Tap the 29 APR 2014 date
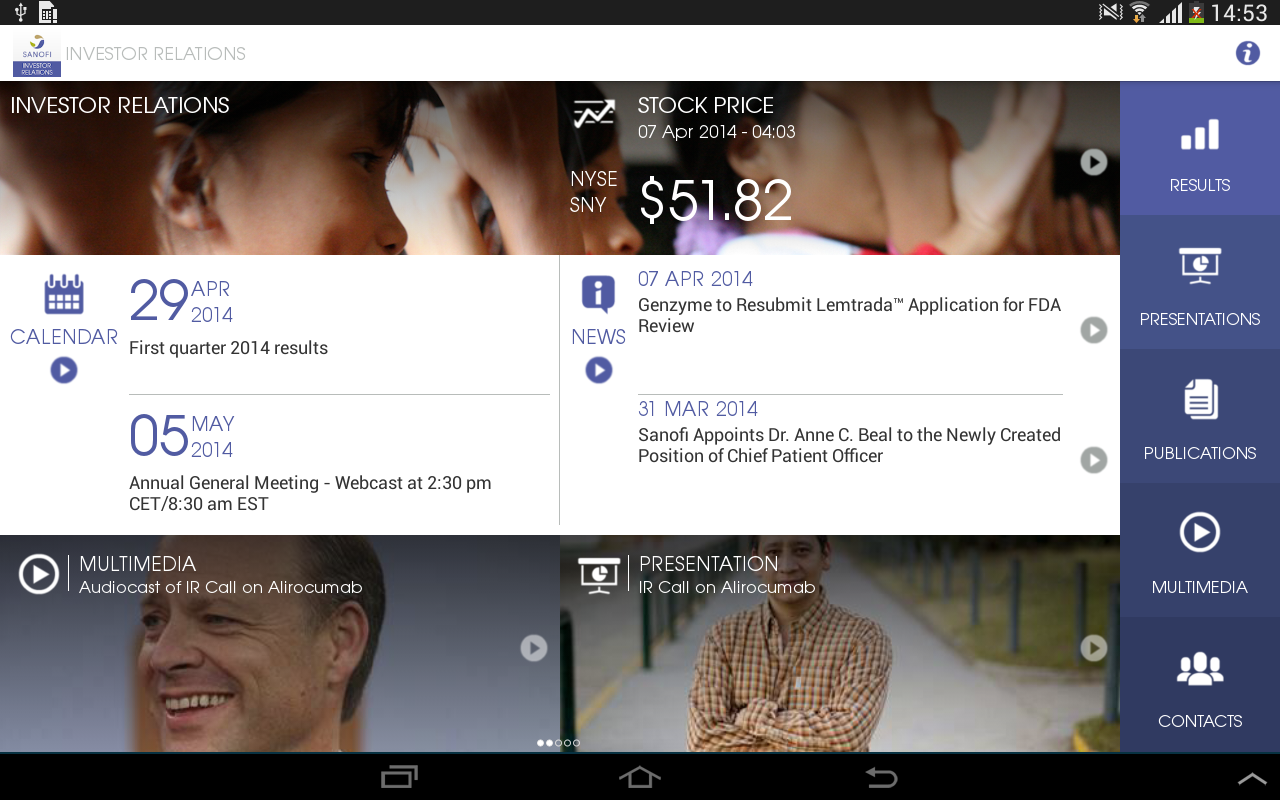The image size is (1280, 800). 181,301
